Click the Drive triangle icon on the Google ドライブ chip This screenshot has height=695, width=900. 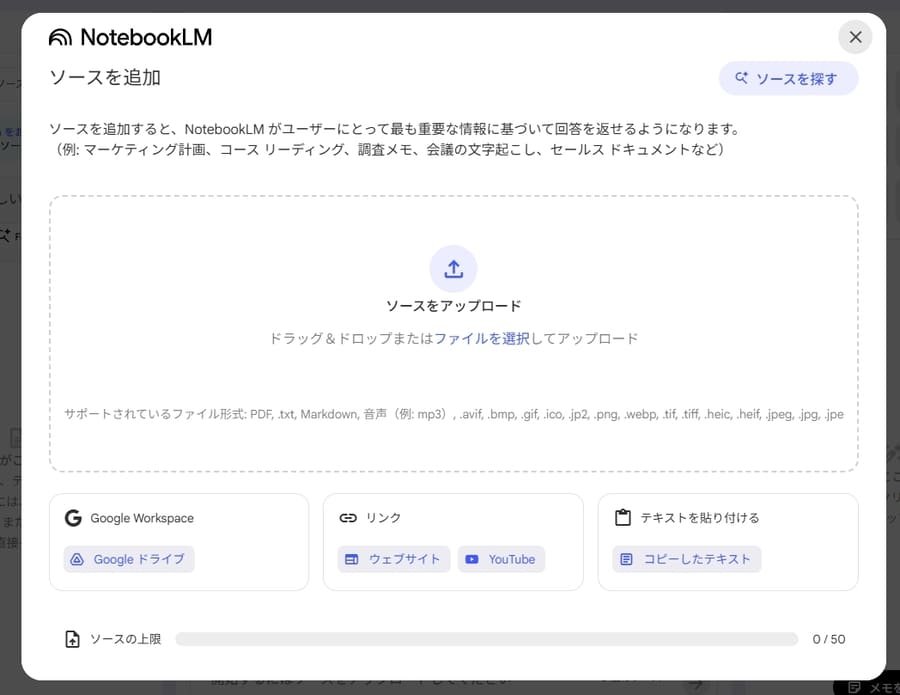pyautogui.click(x=78, y=560)
